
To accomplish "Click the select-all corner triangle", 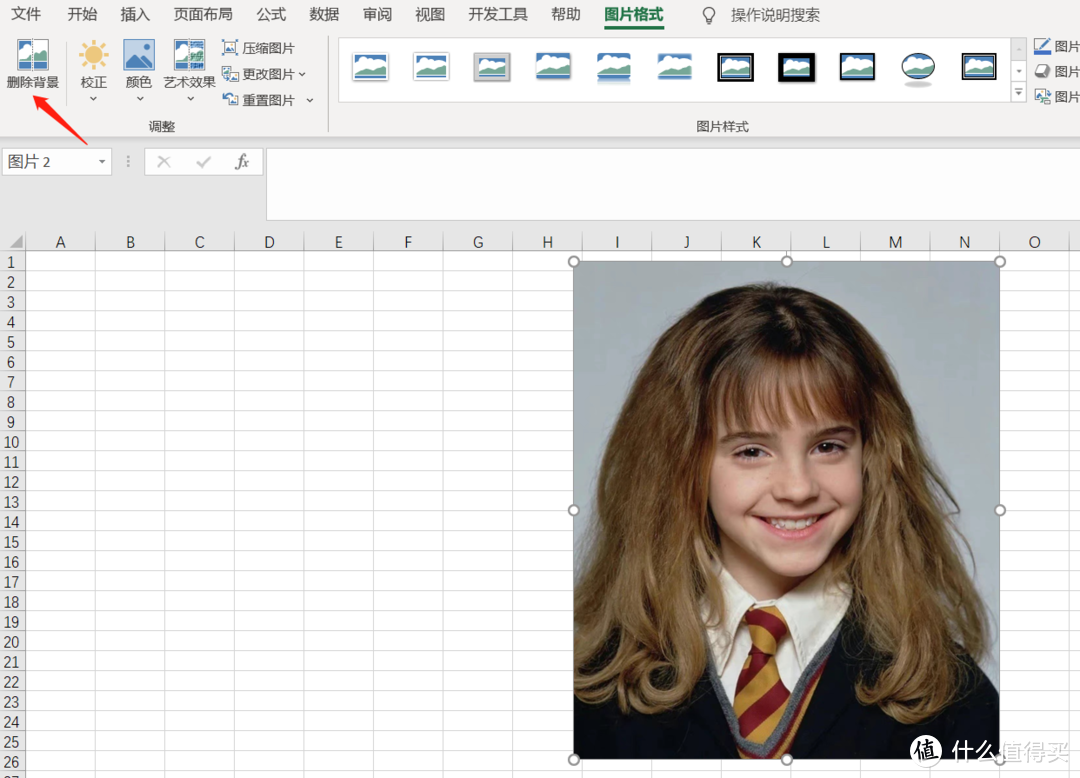I will 15,242.
